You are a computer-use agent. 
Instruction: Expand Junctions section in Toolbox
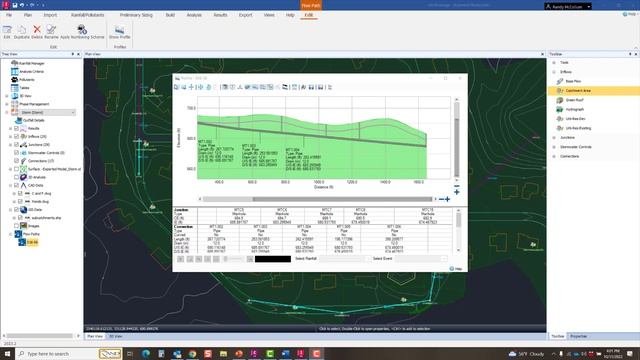(554, 138)
